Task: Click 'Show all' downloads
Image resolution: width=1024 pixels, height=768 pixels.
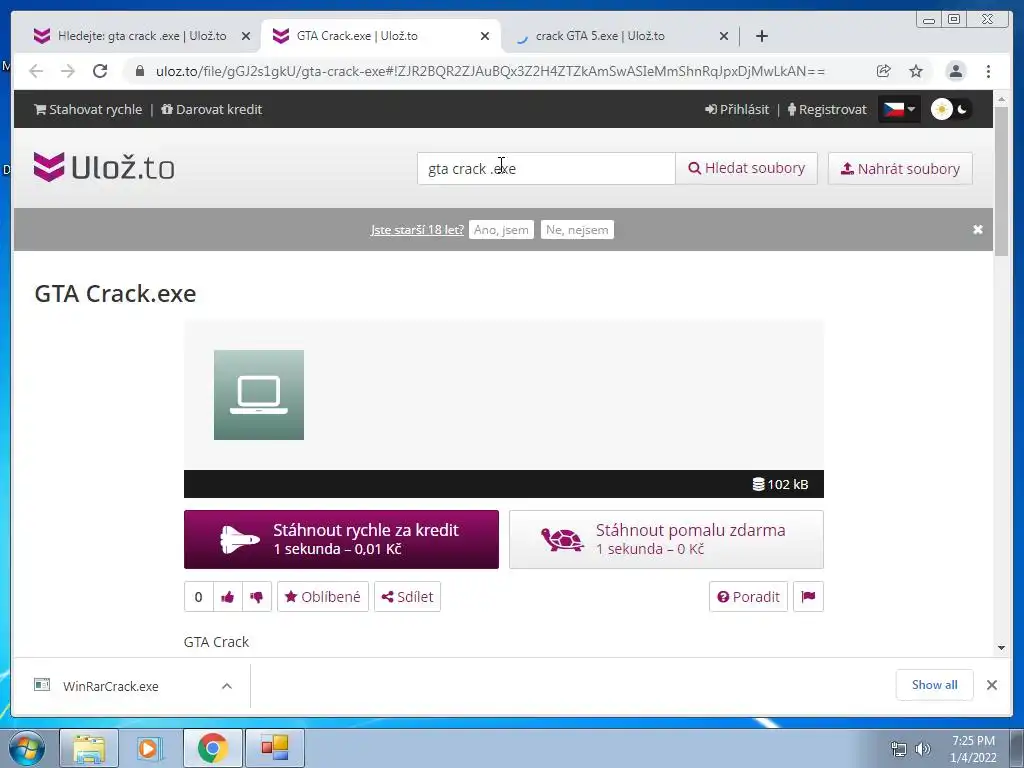Action: click(x=935, y=685)
